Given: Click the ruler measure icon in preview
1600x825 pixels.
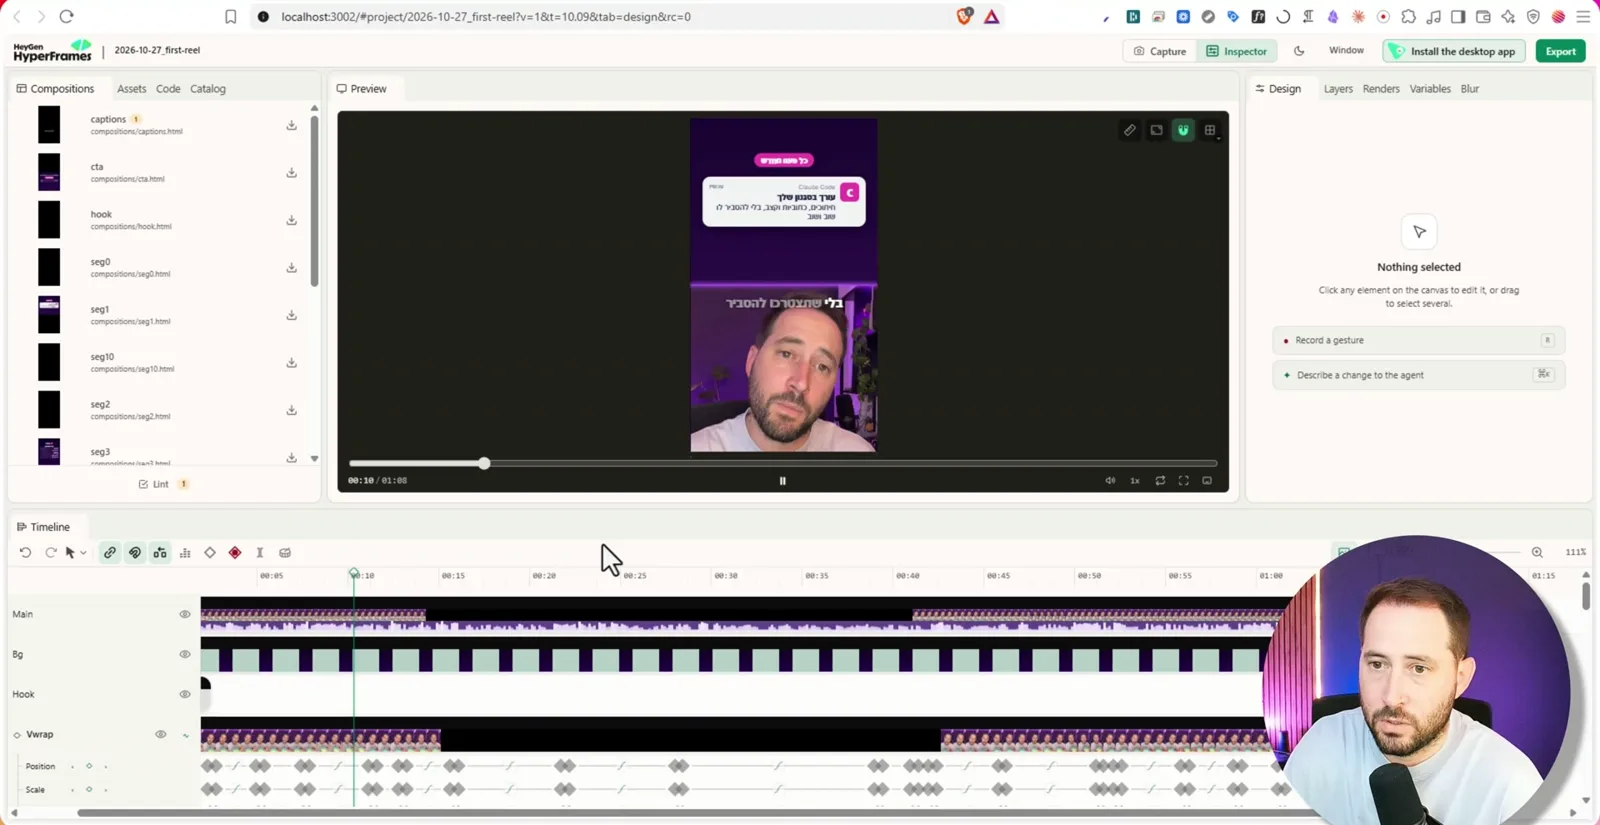Looking at the screenshot, I should coord(1129,130).
